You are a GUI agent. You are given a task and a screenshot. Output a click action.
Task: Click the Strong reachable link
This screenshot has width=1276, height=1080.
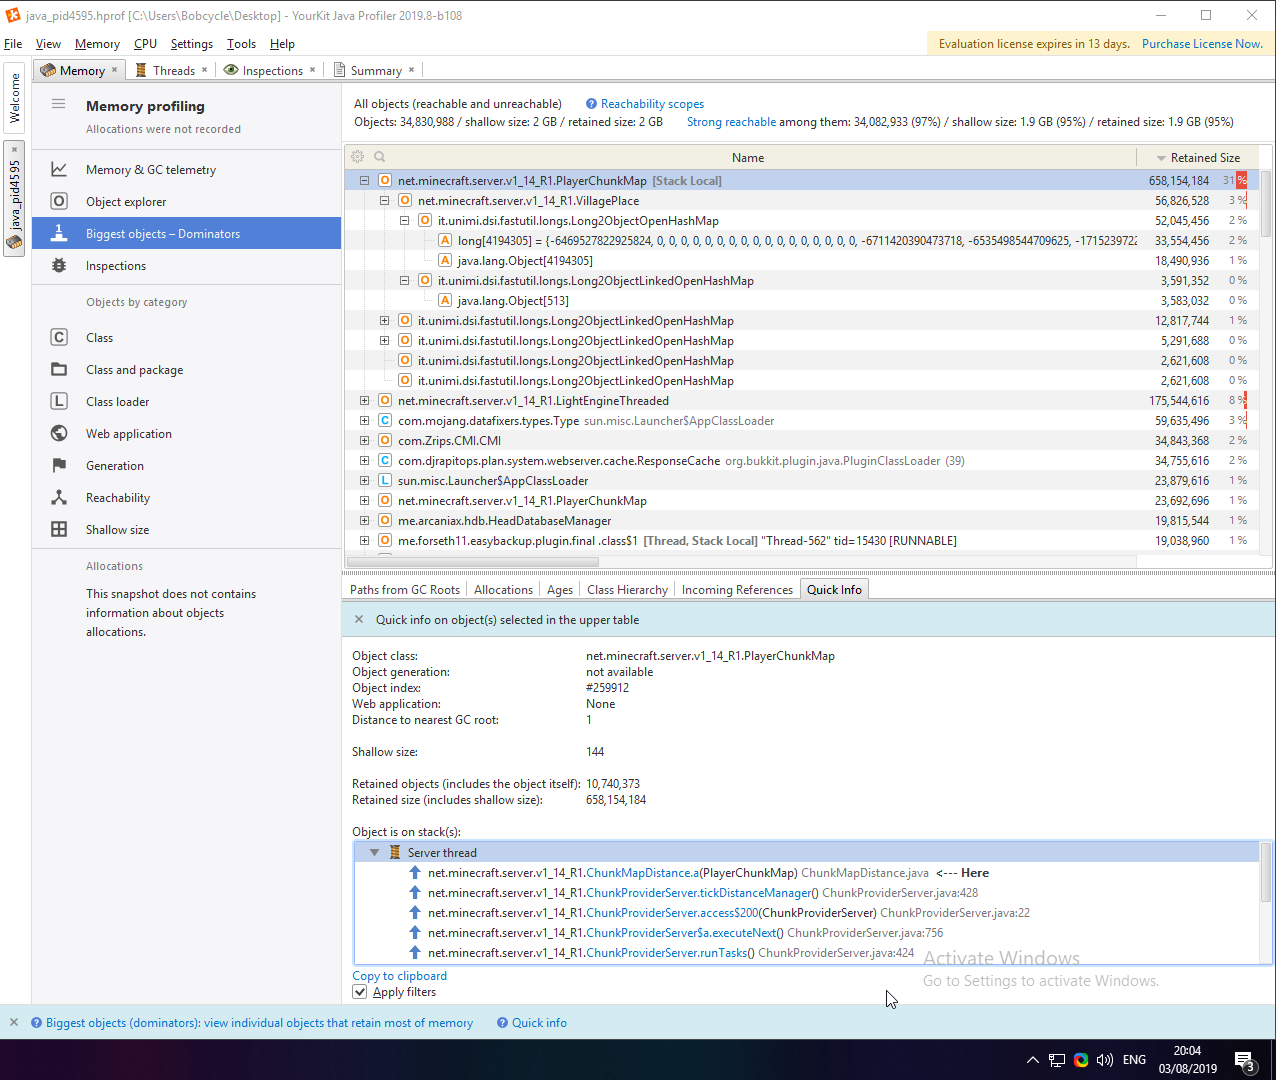click(x=731, y=122)
